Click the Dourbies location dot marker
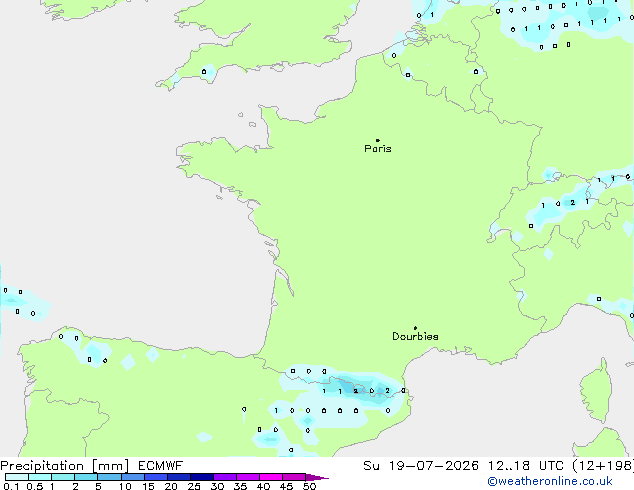This screenshot has height=490, width=634. [415, 328]
